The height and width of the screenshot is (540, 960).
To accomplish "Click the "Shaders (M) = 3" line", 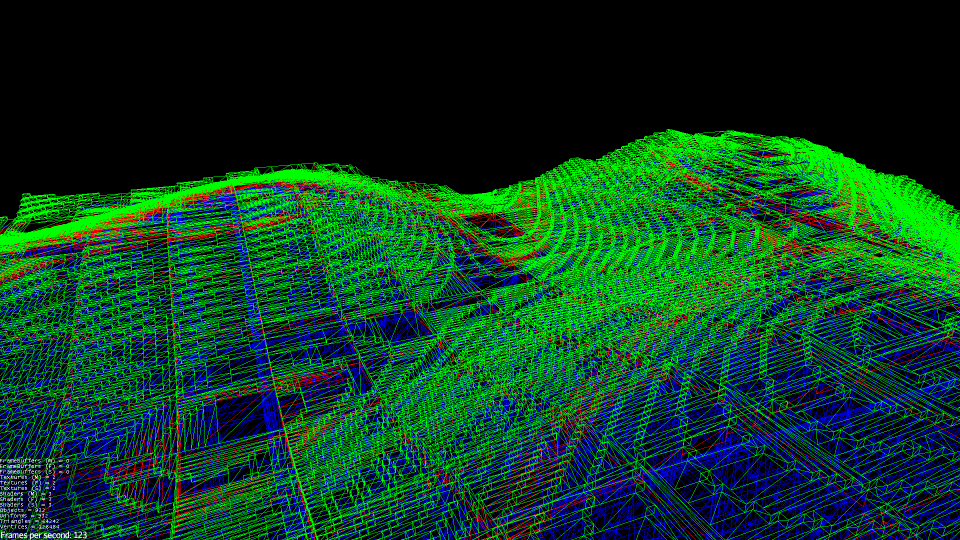I will point(26,493).
